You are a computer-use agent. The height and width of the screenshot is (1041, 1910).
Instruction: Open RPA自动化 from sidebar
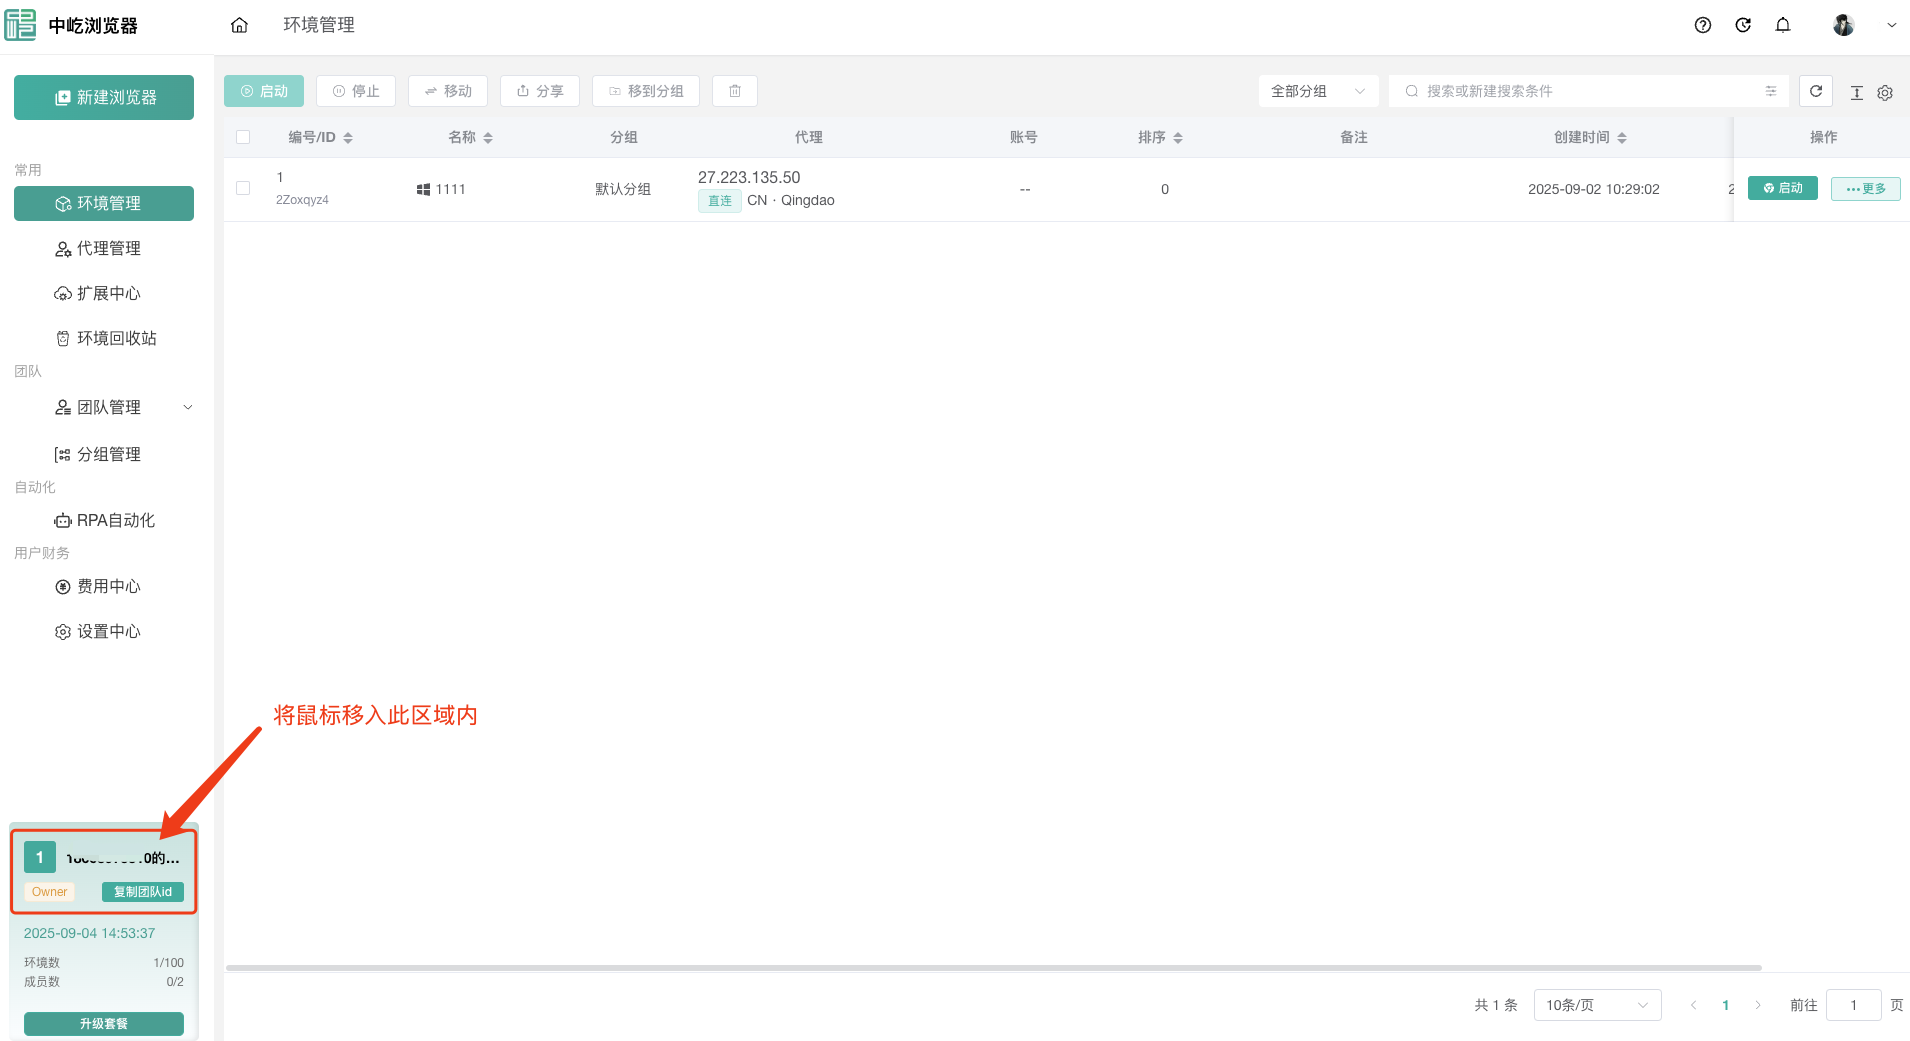pos(115,520)
